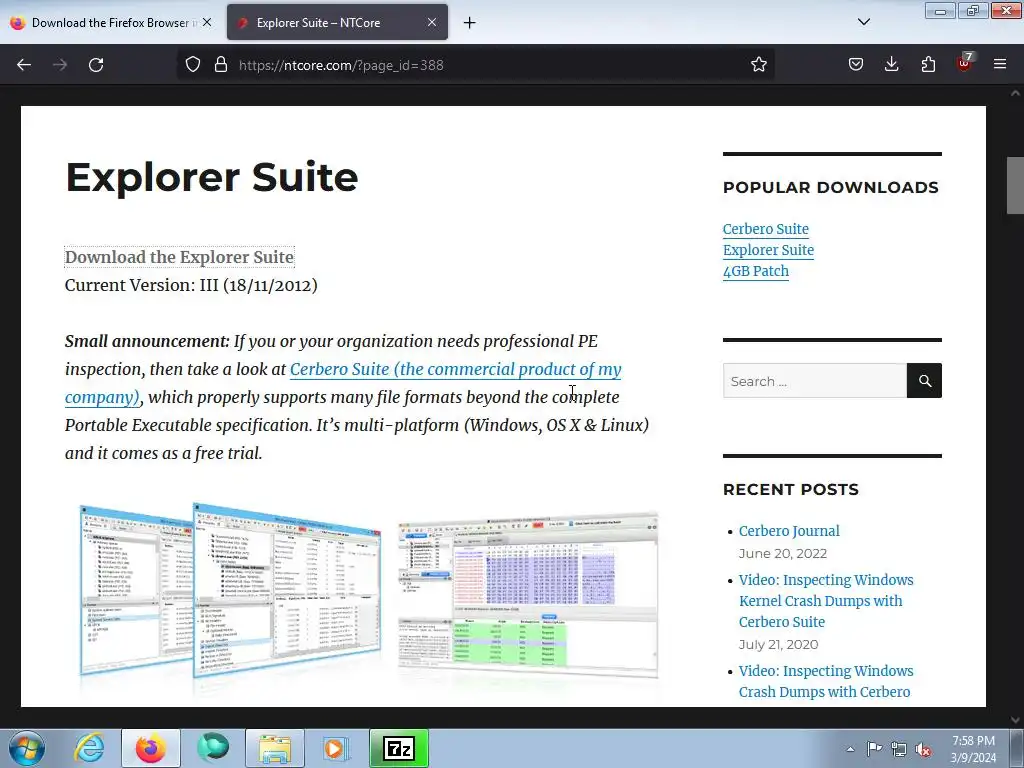Switch to Download the Firefox Browser tab
The height and width of the screenshot is (768, 1024).
111,22
